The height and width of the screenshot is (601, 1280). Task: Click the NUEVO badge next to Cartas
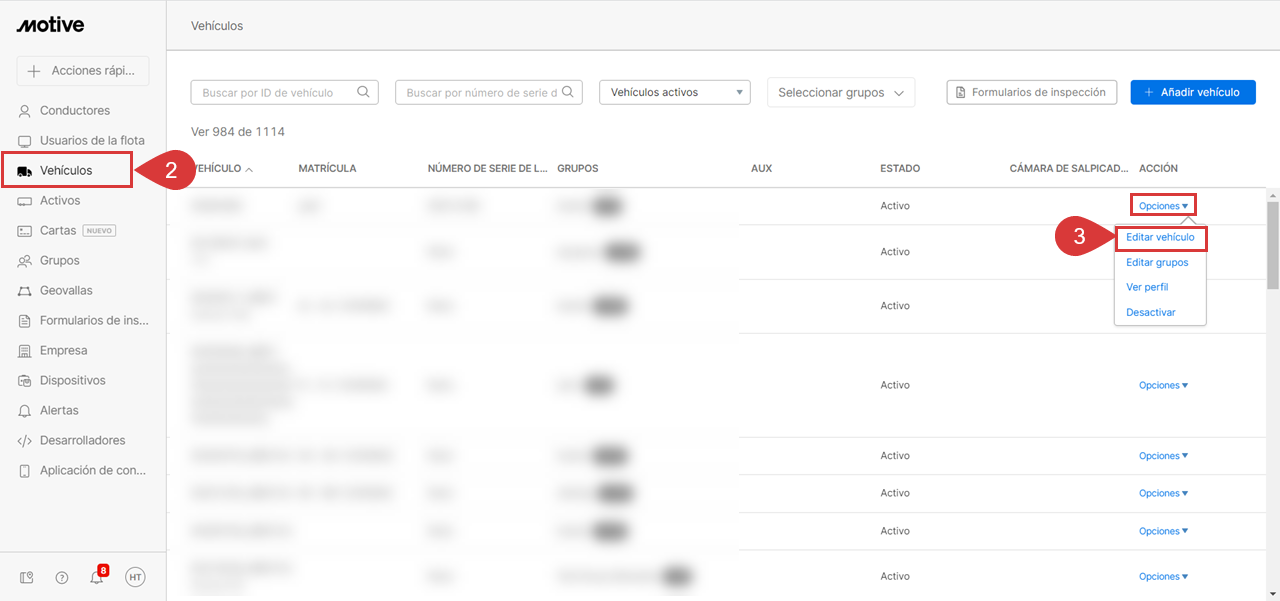(99, 231)
